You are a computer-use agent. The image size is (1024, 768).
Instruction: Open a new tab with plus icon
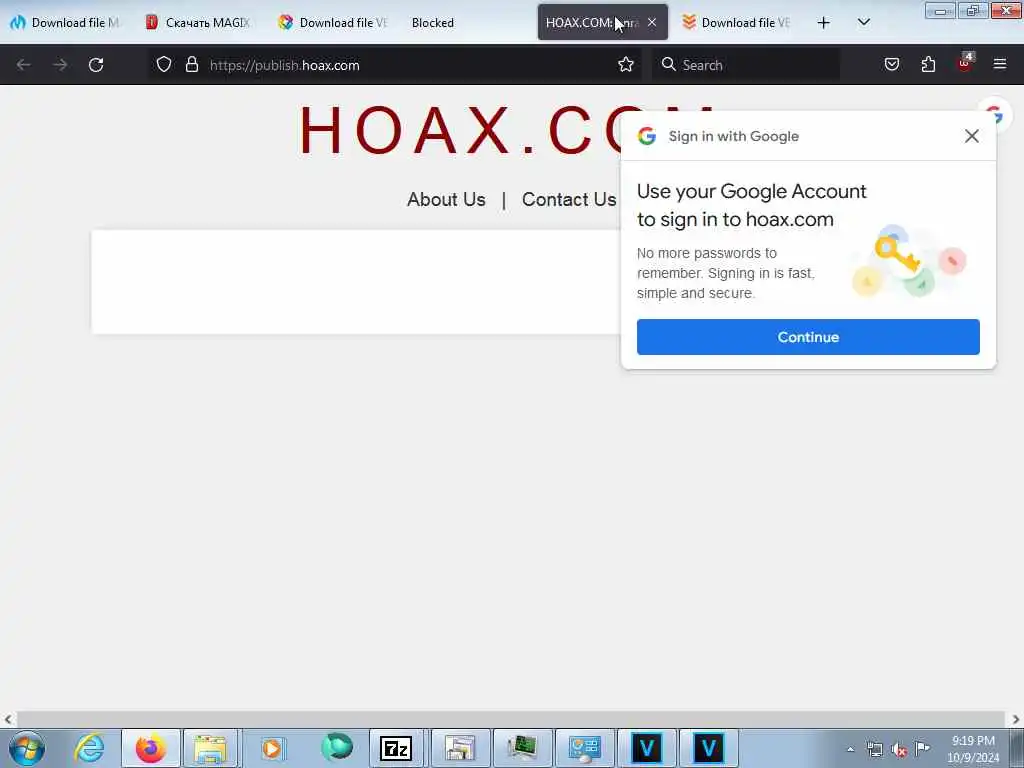(x=824, y=23)
